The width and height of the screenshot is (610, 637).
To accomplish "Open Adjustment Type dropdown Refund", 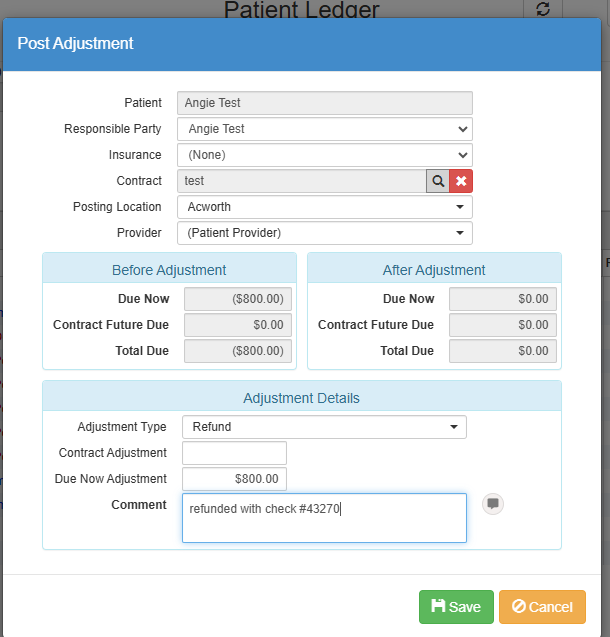I will tap(324, 427).
